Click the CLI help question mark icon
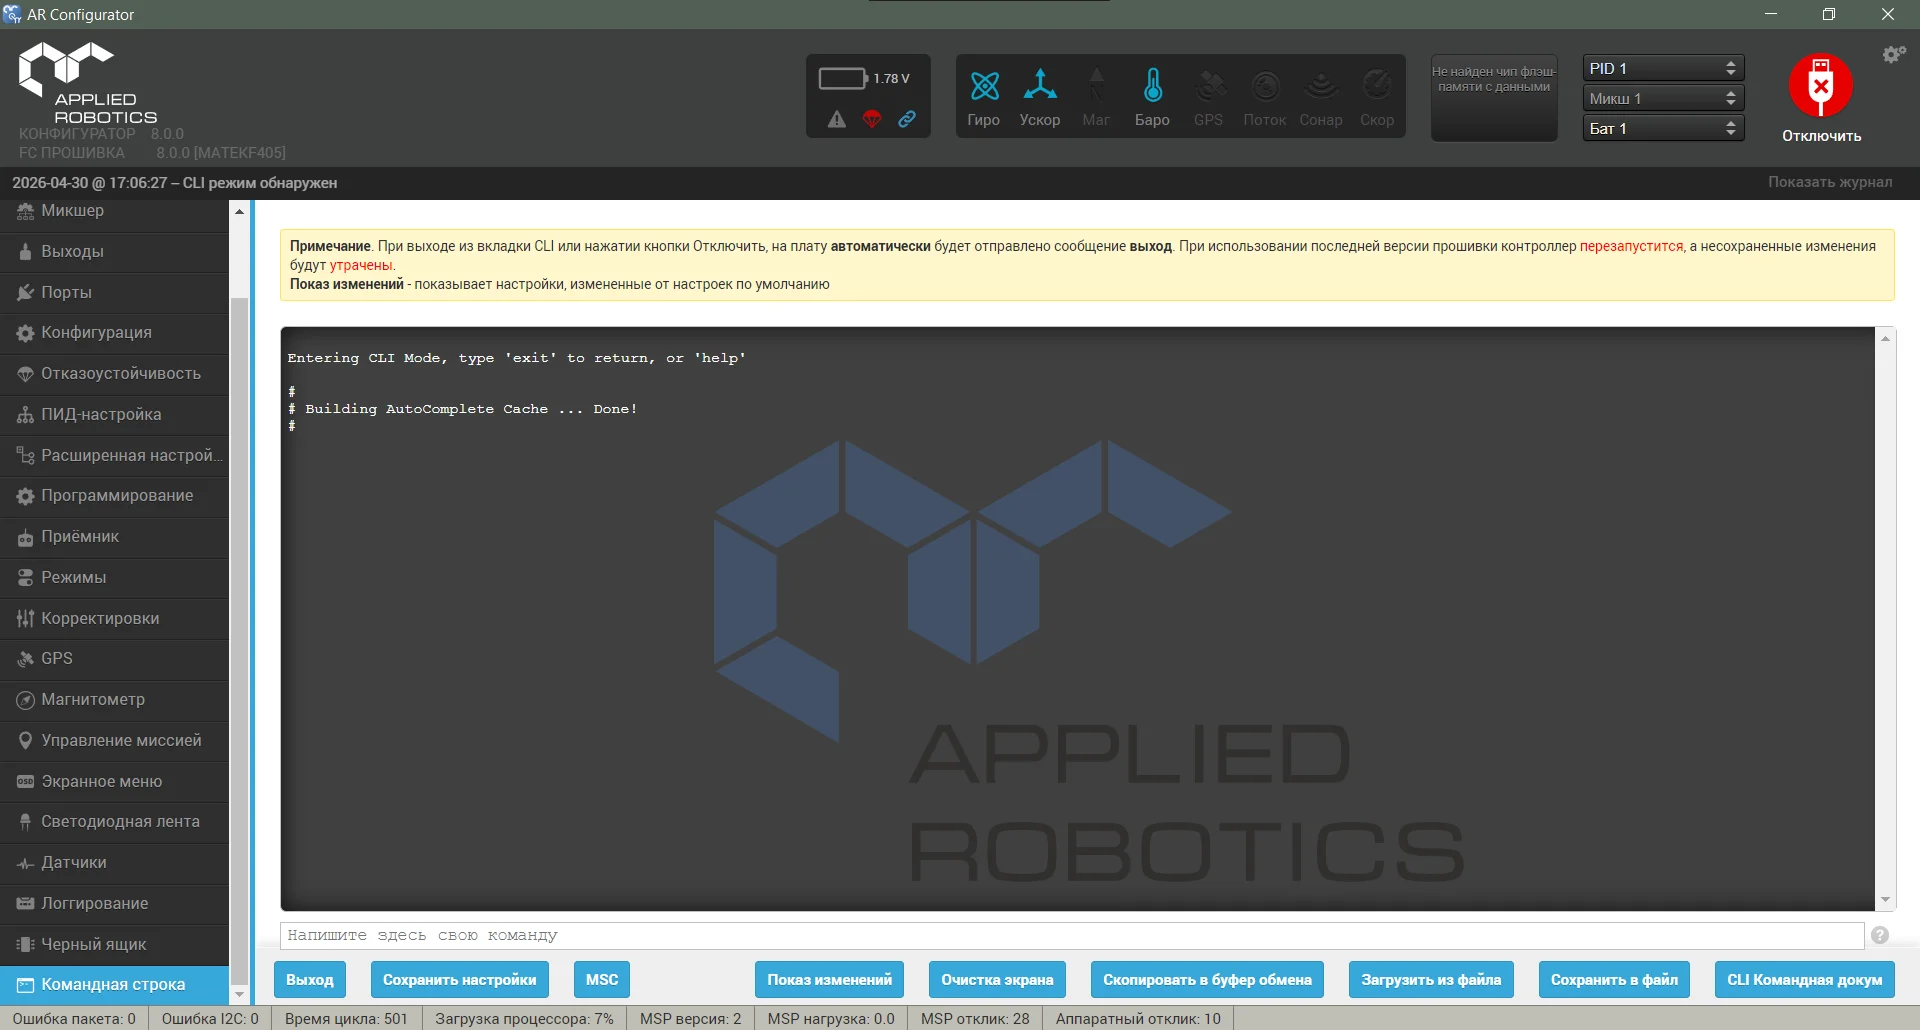This screenshot has width=1920, height=1030. pyautogui.click(x=1880, y=935)
